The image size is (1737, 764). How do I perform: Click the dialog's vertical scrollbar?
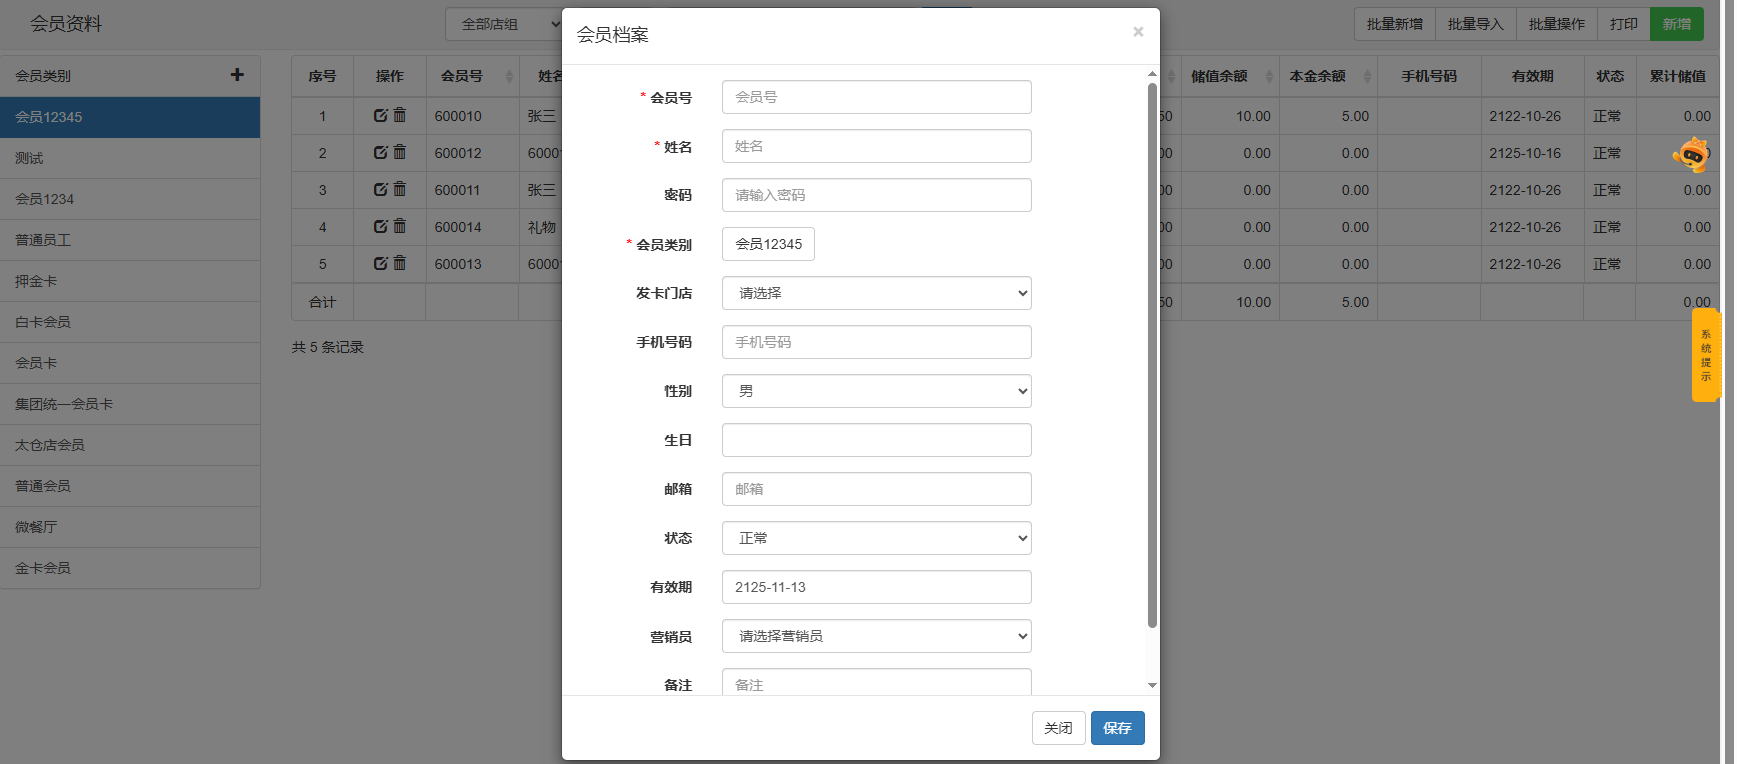(x=1152, y=350)
